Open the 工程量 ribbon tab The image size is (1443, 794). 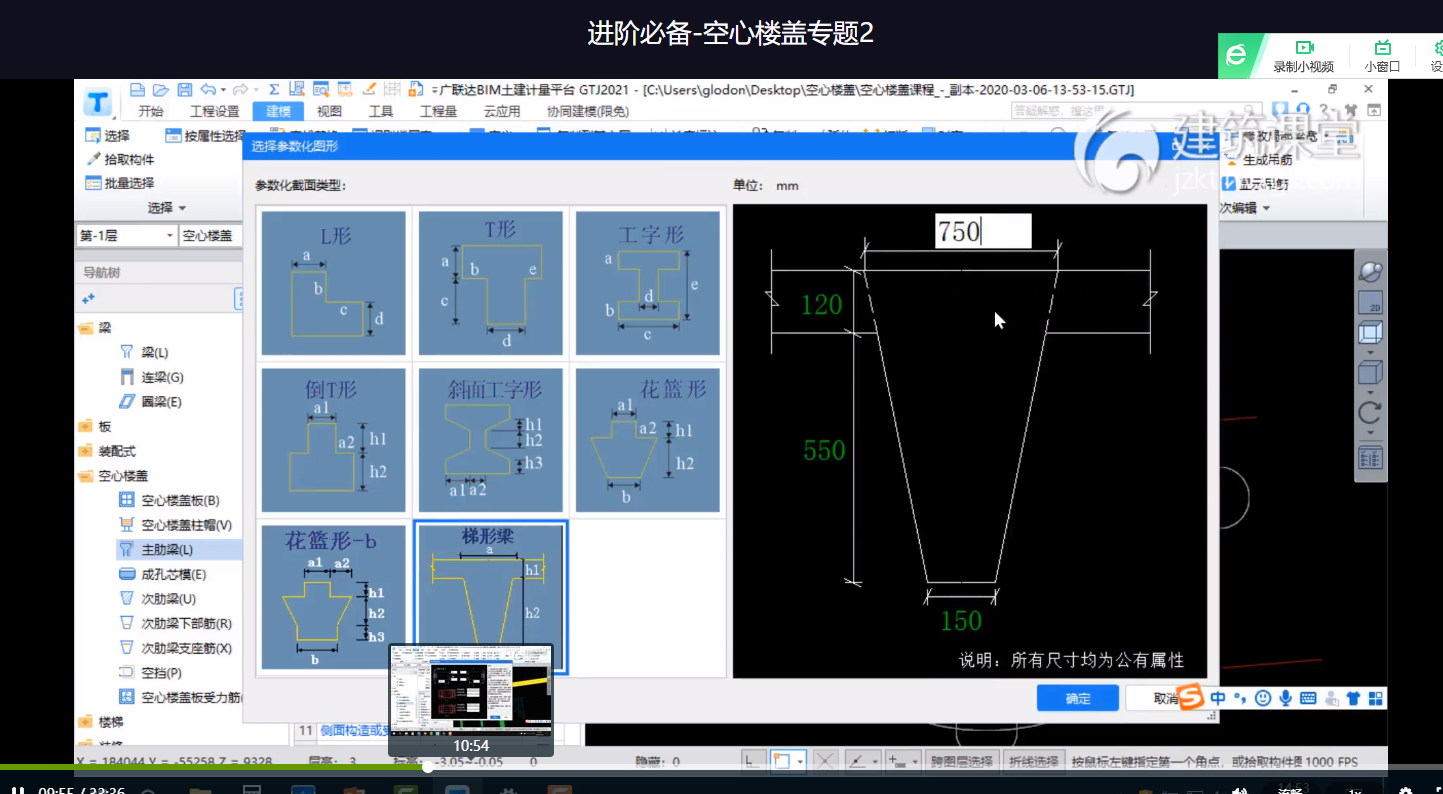[438, 111]
